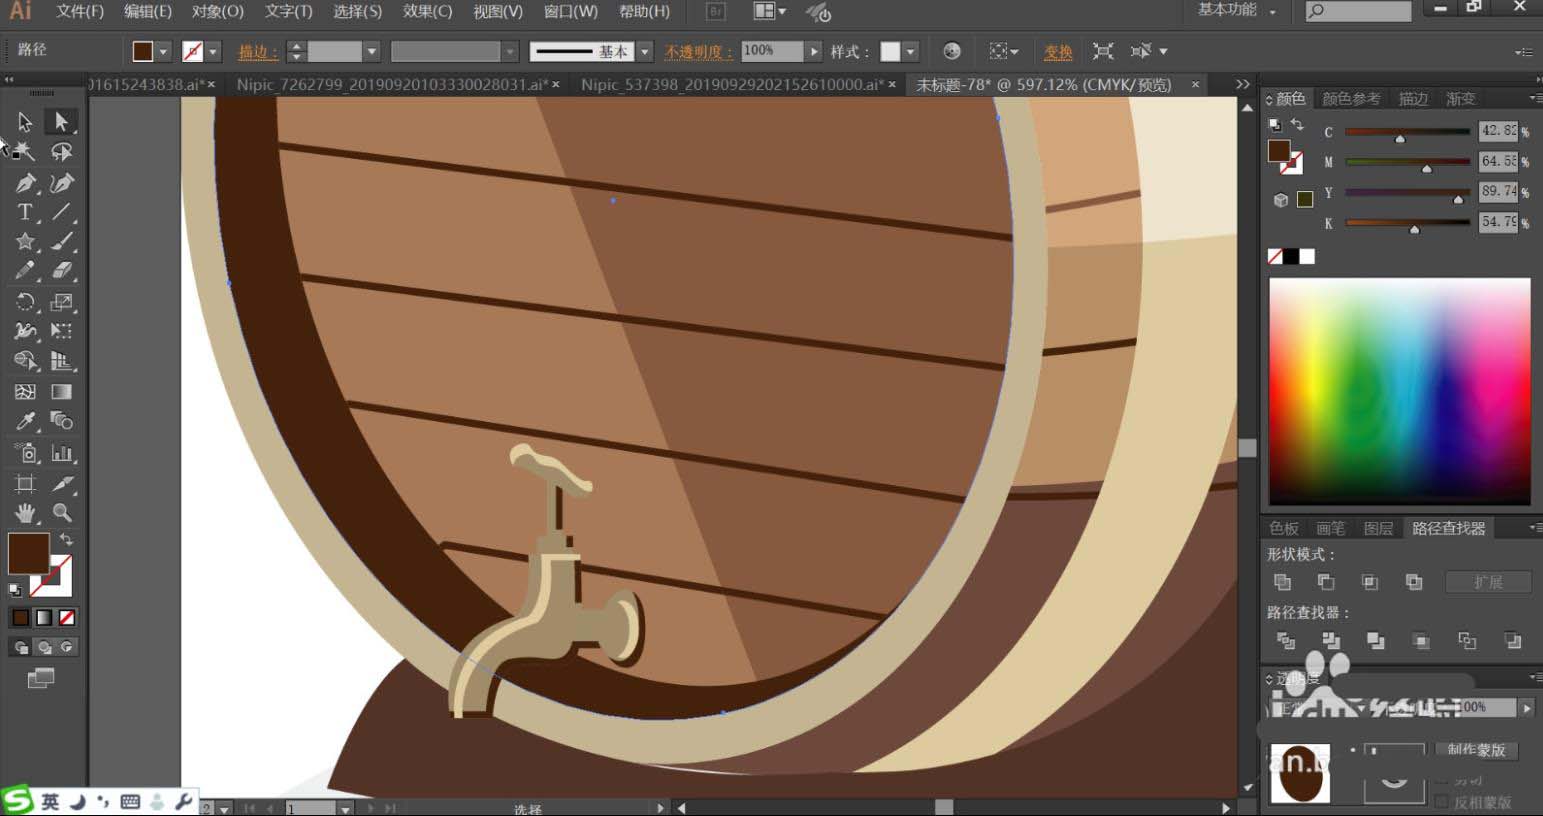The image size is (1543, 816).
Task: Select the Hand tool
Action: [24, 513]
